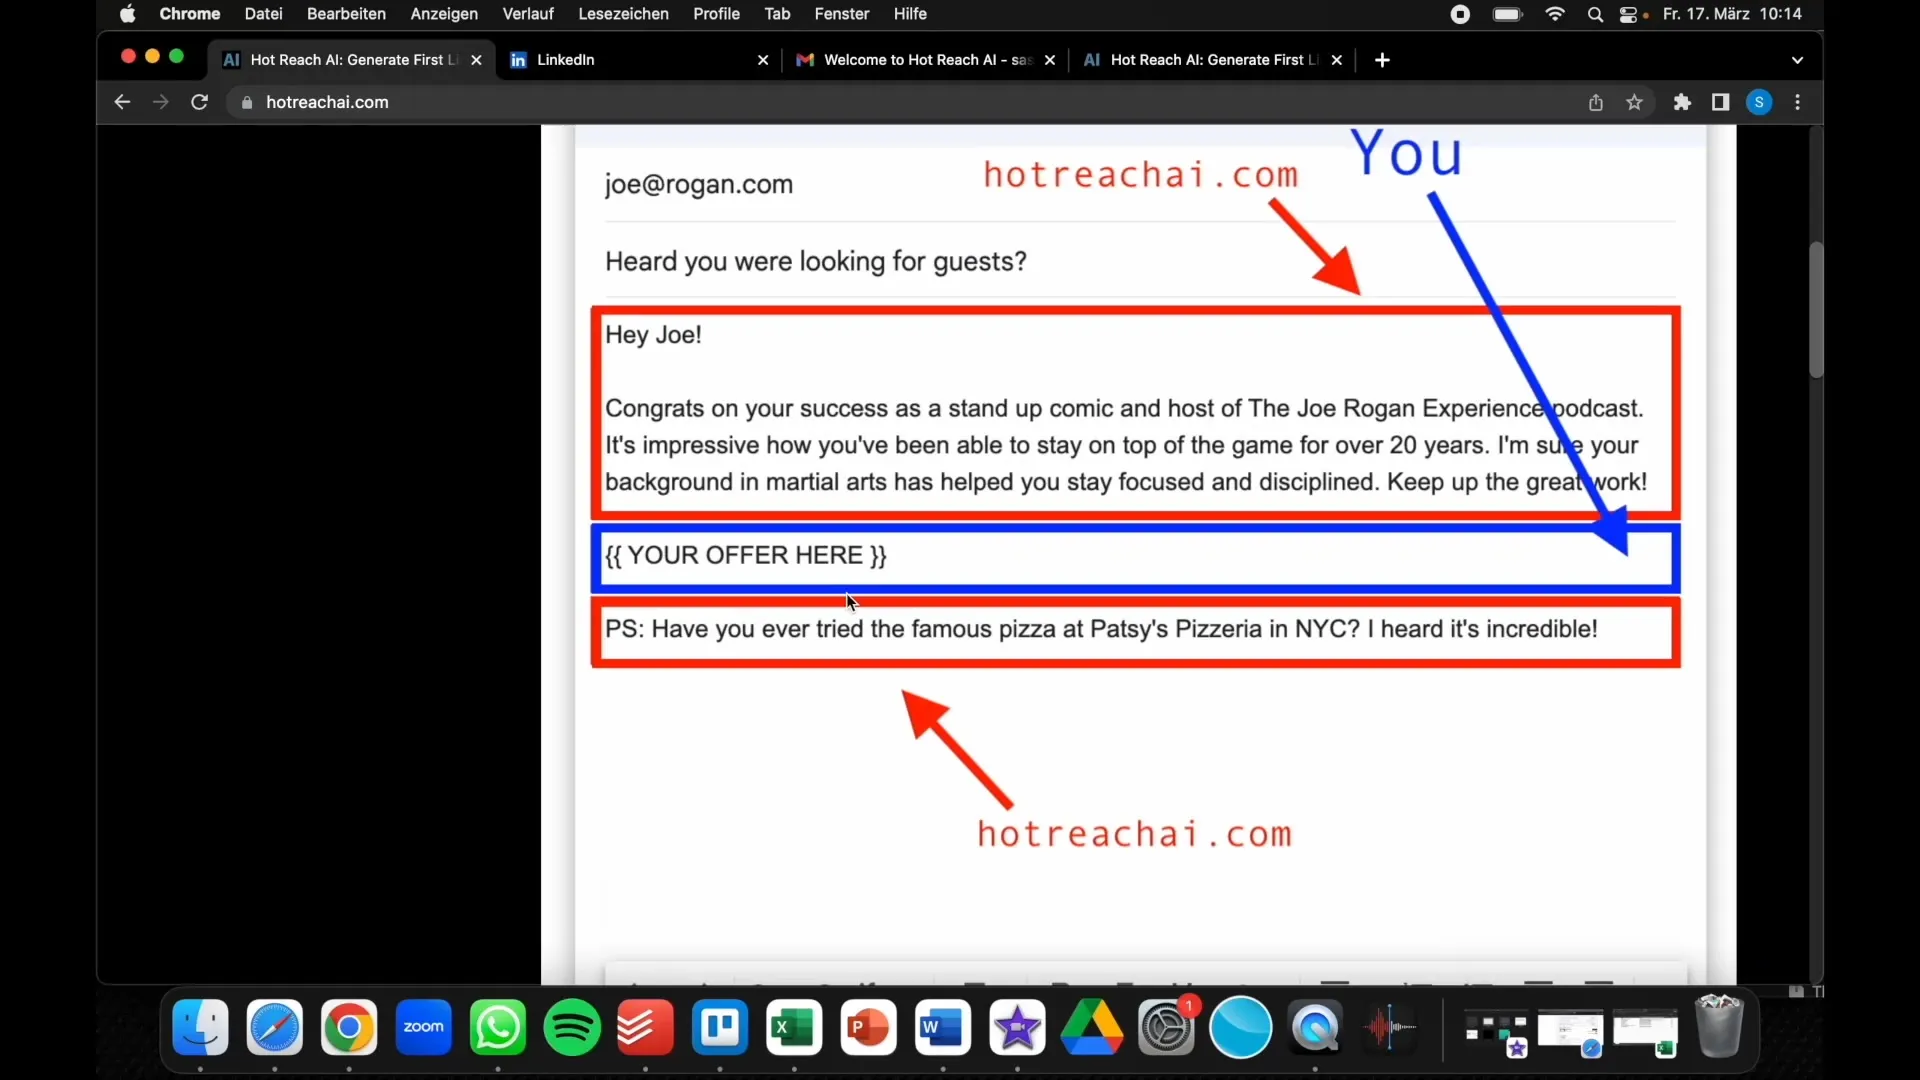Open the Lesezeichen menu
Image resolution: width=1920 pixels, height=1080 pixels.
pyautogui.click(x=623, y=14)
